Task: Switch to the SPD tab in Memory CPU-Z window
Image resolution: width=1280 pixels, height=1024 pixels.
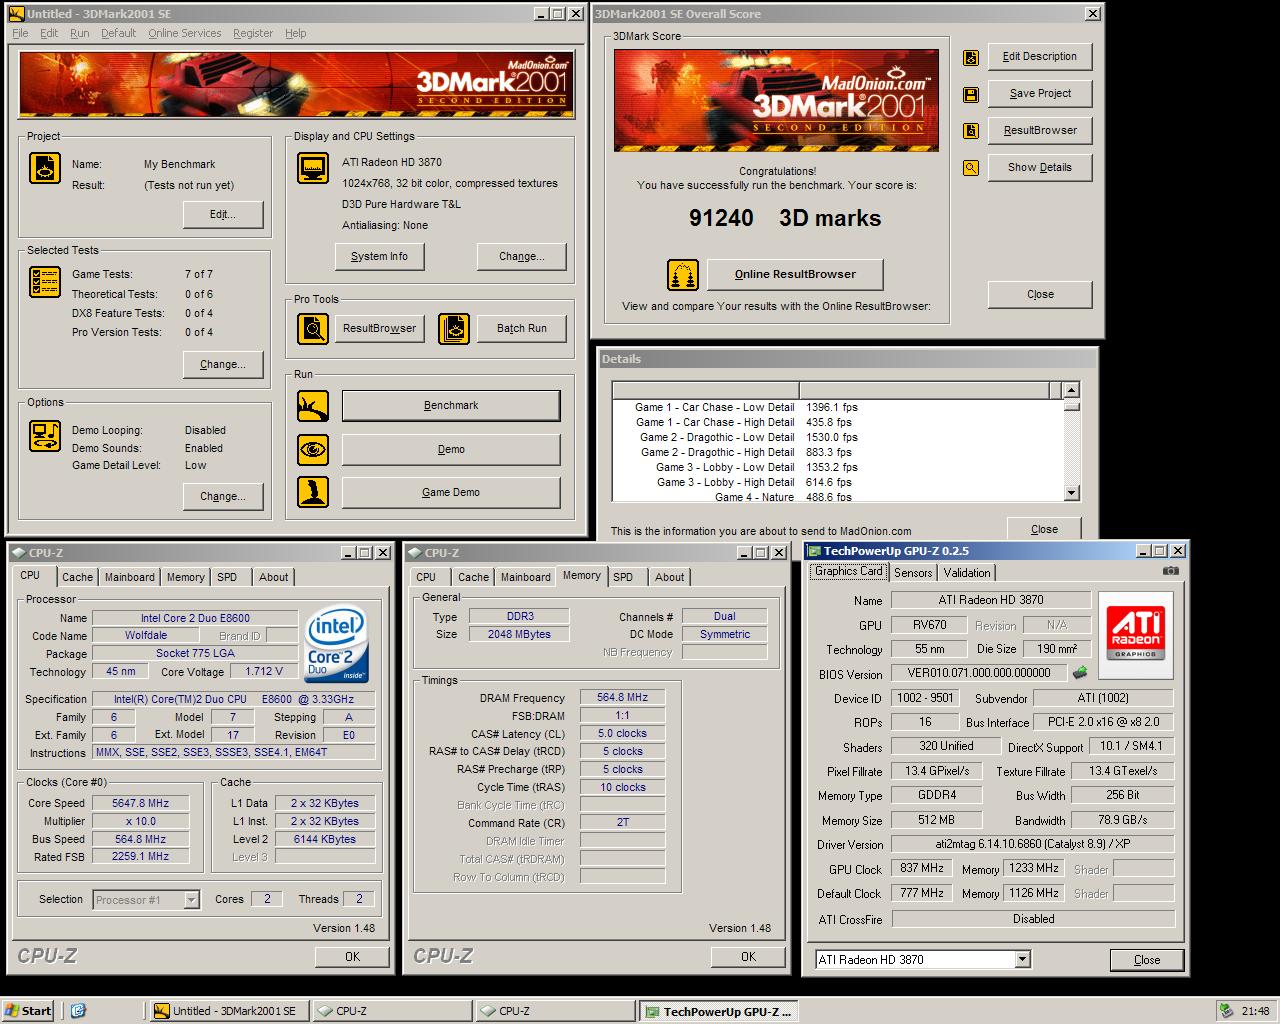Action: click(623, 577)
